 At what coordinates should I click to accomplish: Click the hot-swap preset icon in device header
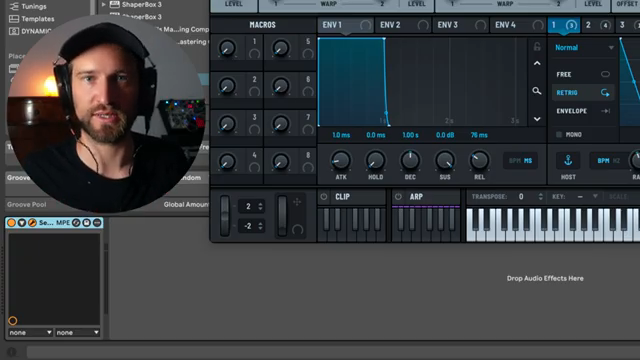pos(76,222)
